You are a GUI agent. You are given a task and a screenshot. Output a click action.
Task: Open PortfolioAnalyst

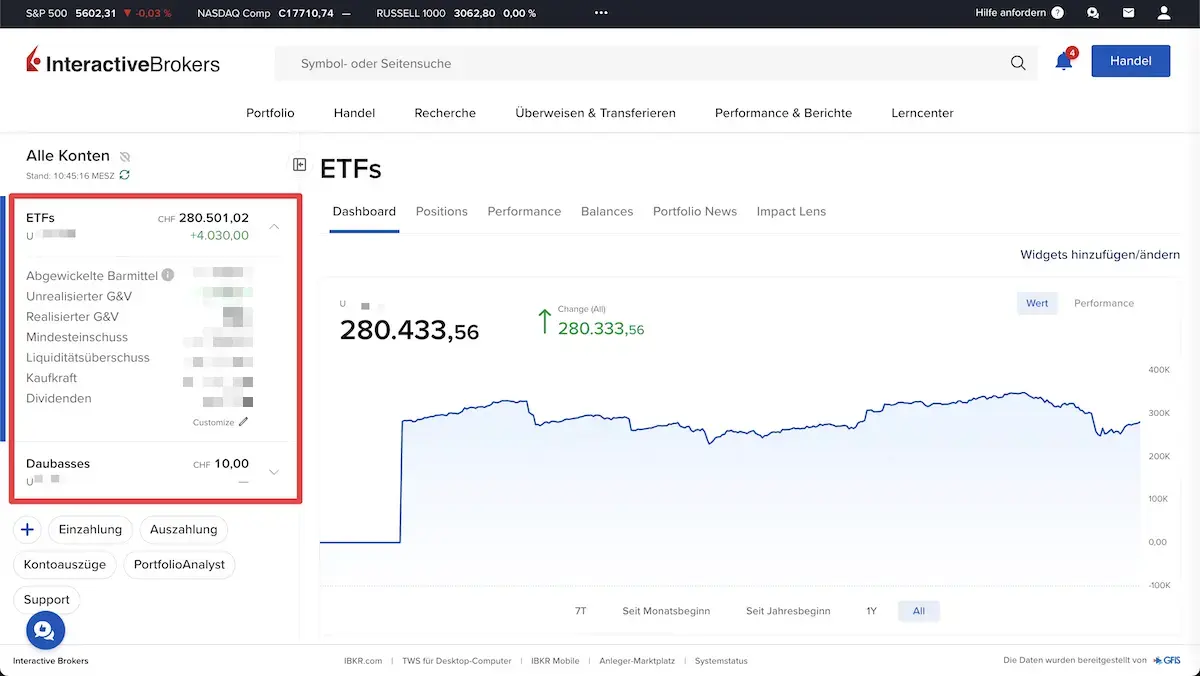tap(180, 565)
